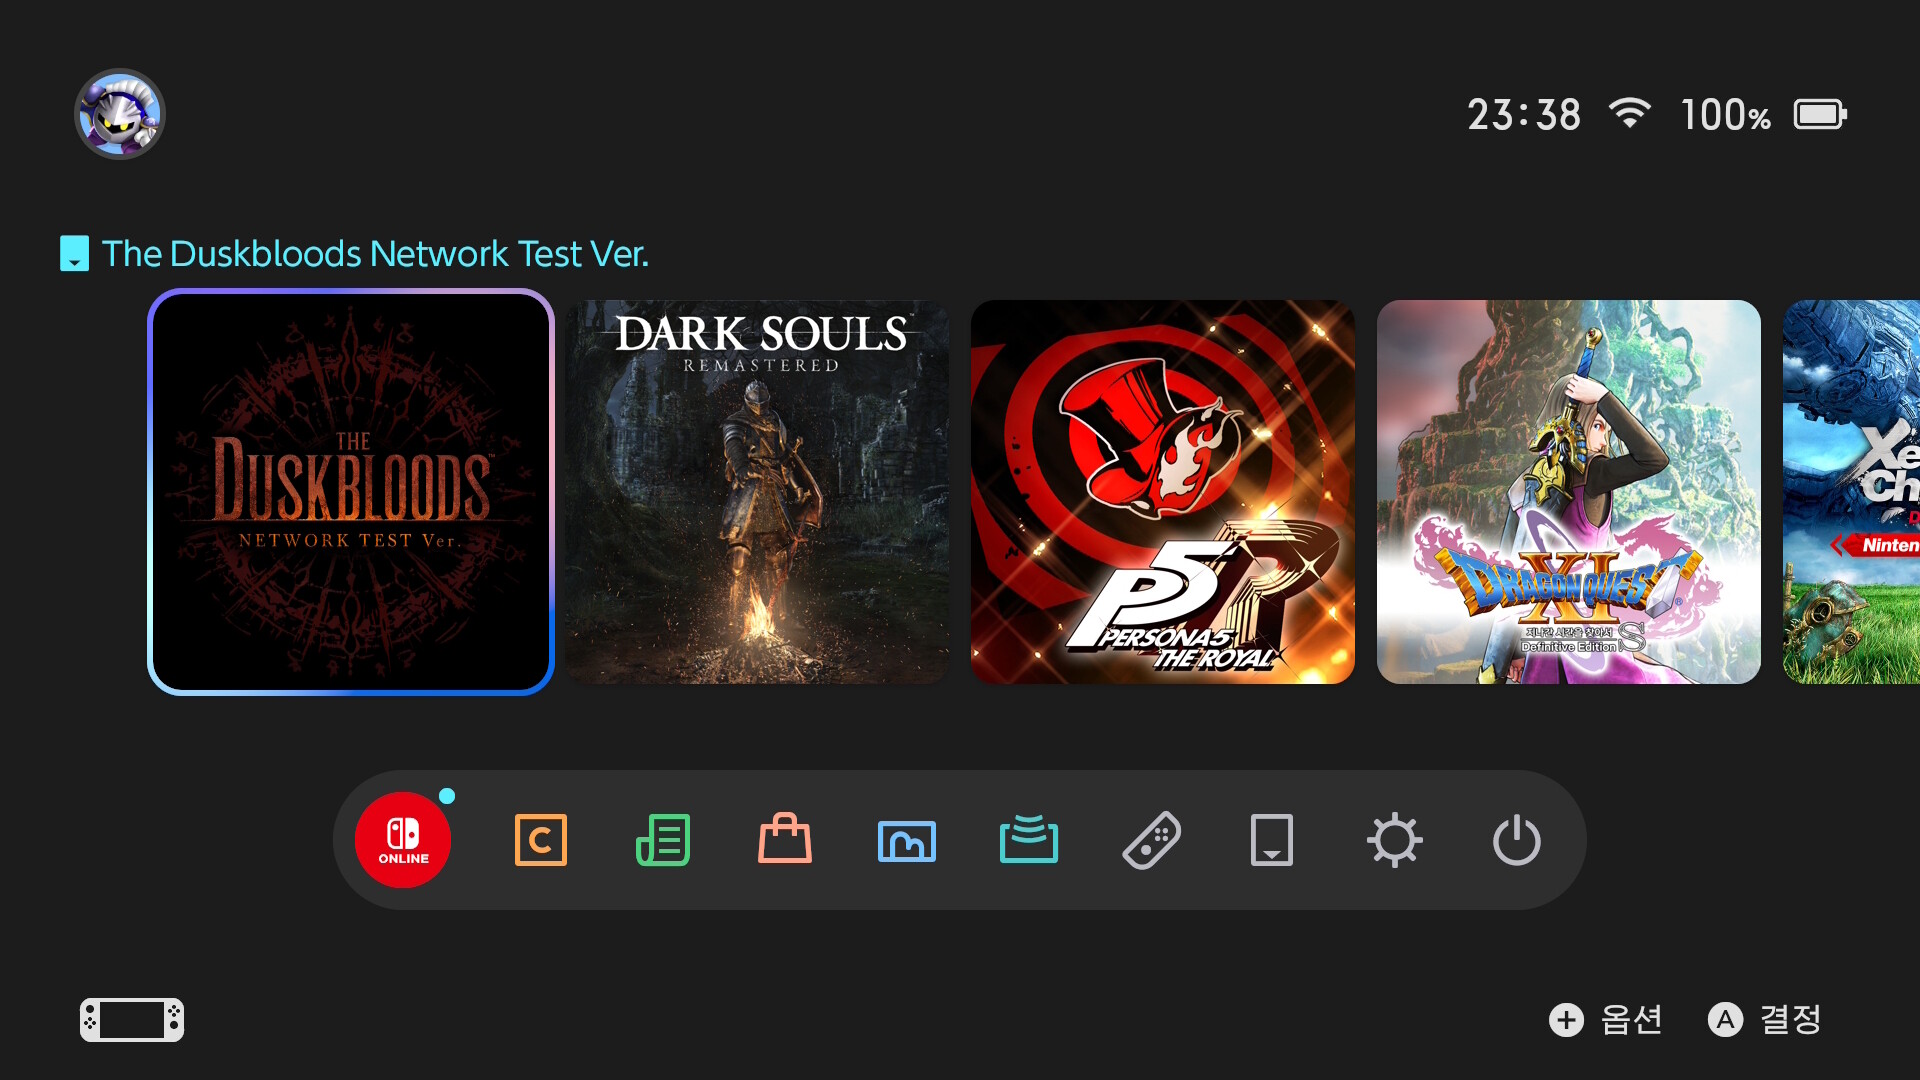Select the Xenoblade Chronicles game tile

click(1851, 492)
